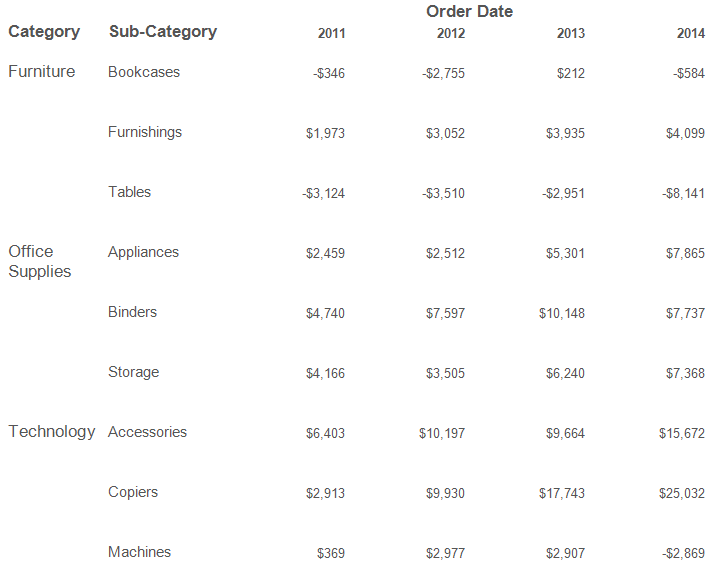The height and width of the screenshot is (585, 713).
Task: Select the 2014 year column header
Action: [x=691, y=33]
